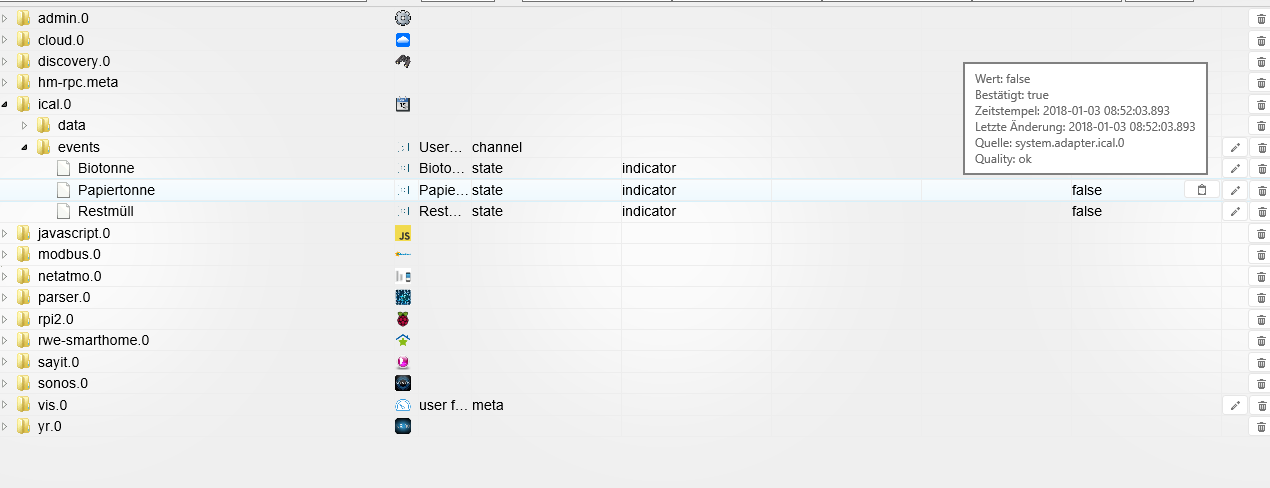Select the sayit.0 row label
This screenshot has height=488, width=1270.
tap(59, 362)
